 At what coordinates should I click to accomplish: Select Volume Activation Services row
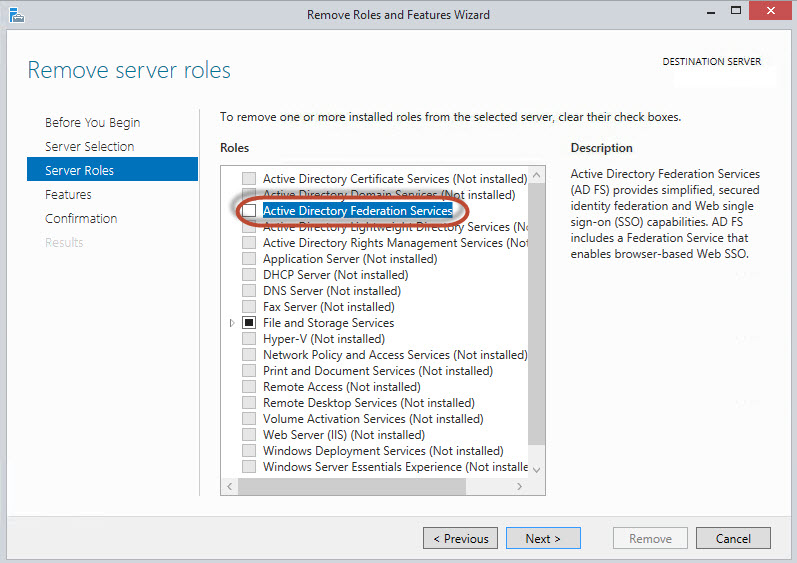tap(373, 419)
